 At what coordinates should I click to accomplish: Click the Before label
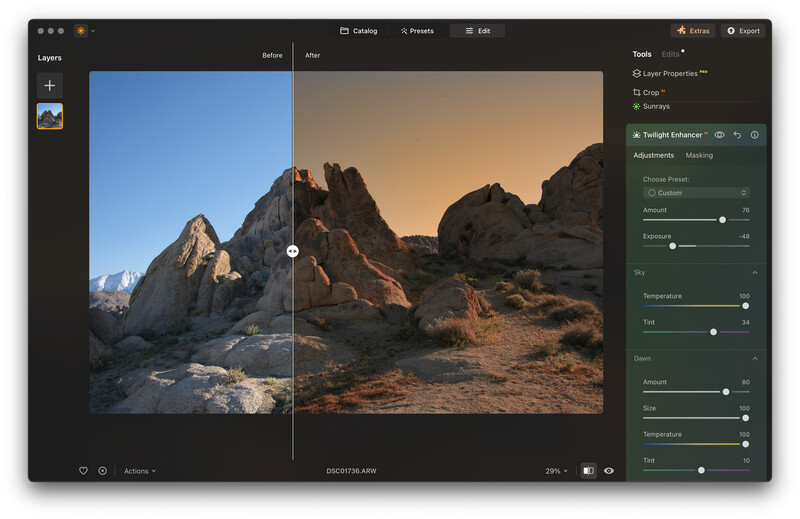click(272, 55)
